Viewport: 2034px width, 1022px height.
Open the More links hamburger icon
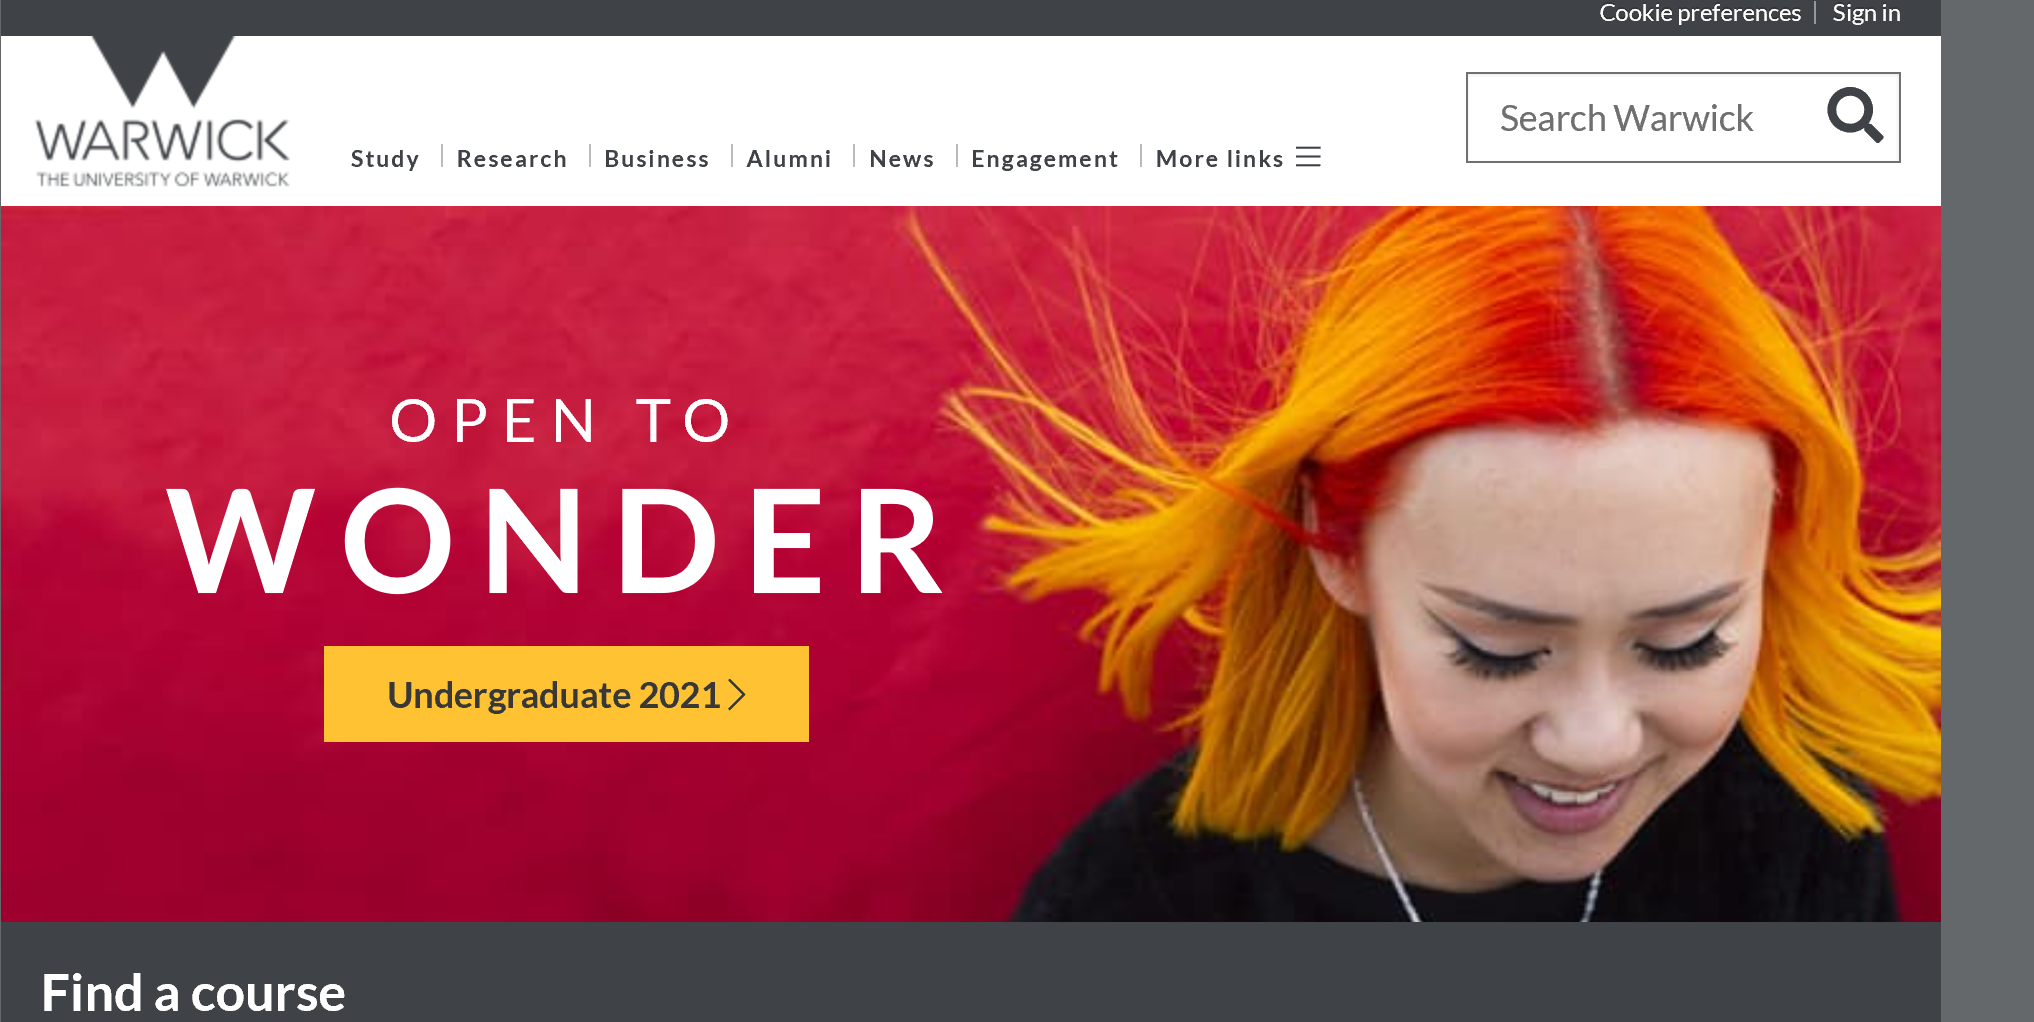click(1308, 158)
